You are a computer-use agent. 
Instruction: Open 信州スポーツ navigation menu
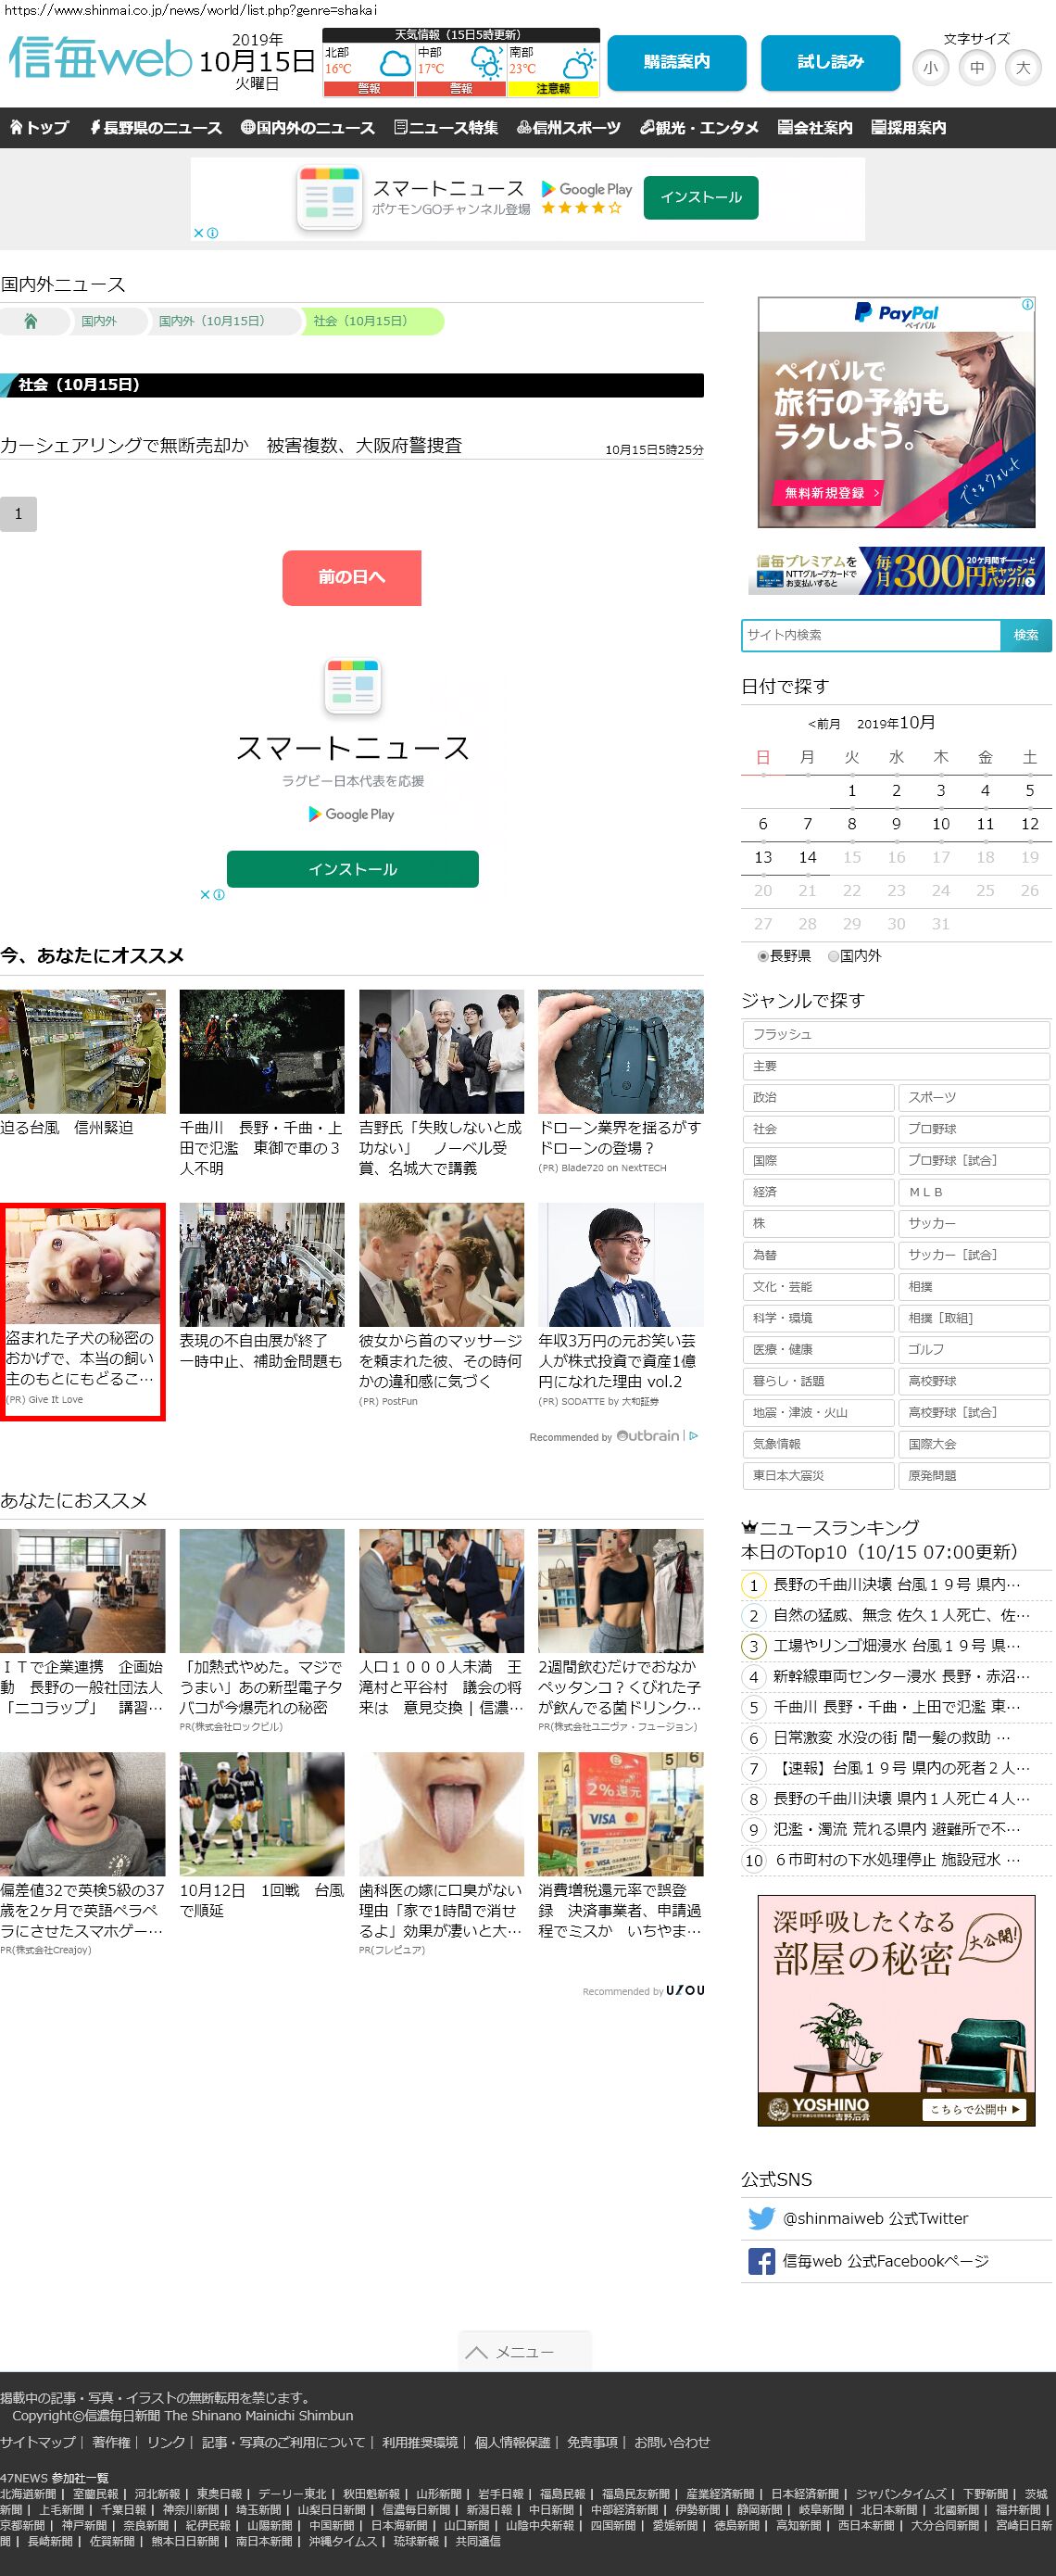(x=568, y=128)
